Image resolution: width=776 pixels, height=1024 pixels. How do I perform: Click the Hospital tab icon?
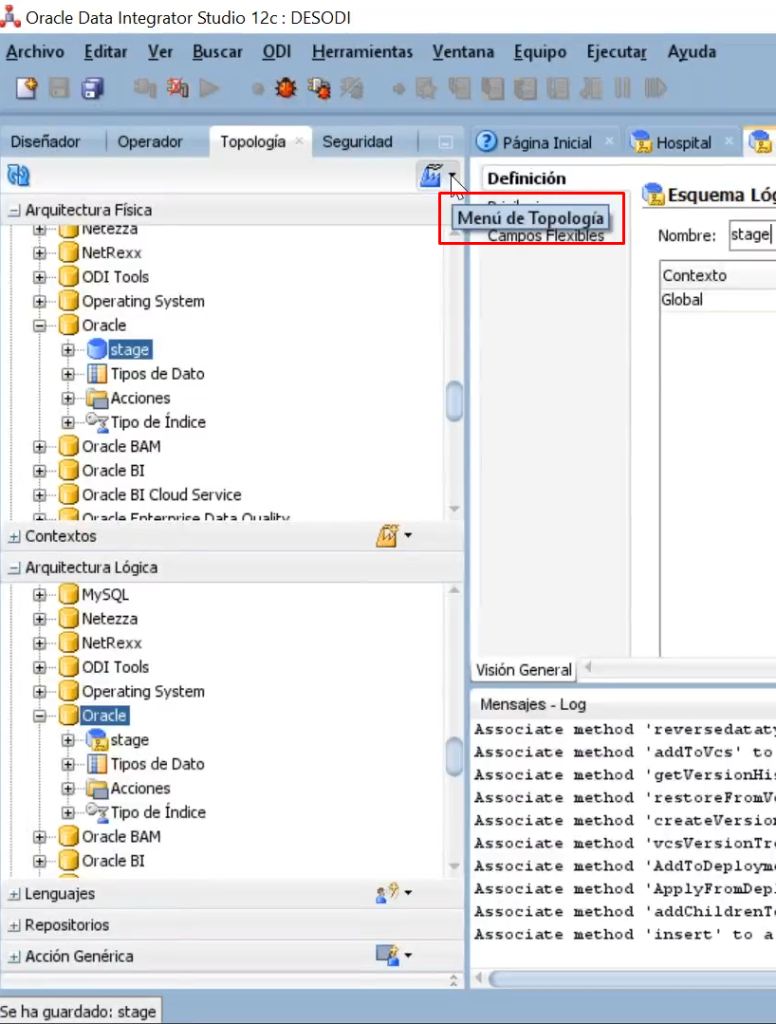click(x=641, y=142)
